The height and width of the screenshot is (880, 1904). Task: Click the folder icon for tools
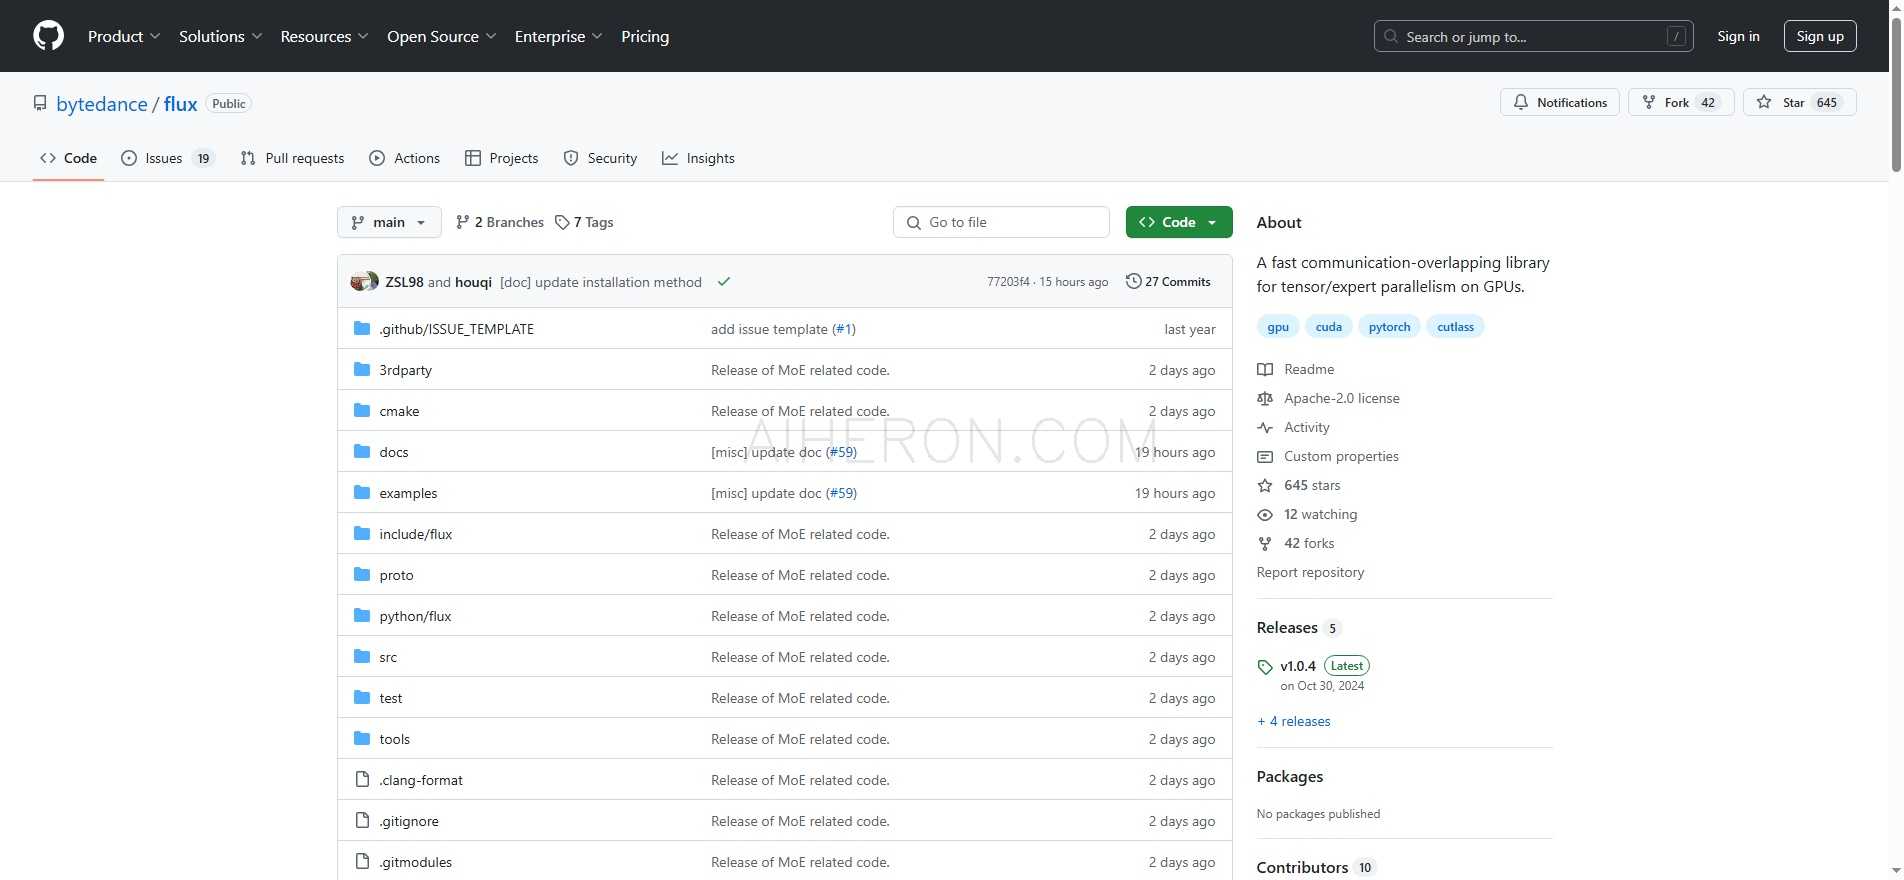click(x=362, y=739)
